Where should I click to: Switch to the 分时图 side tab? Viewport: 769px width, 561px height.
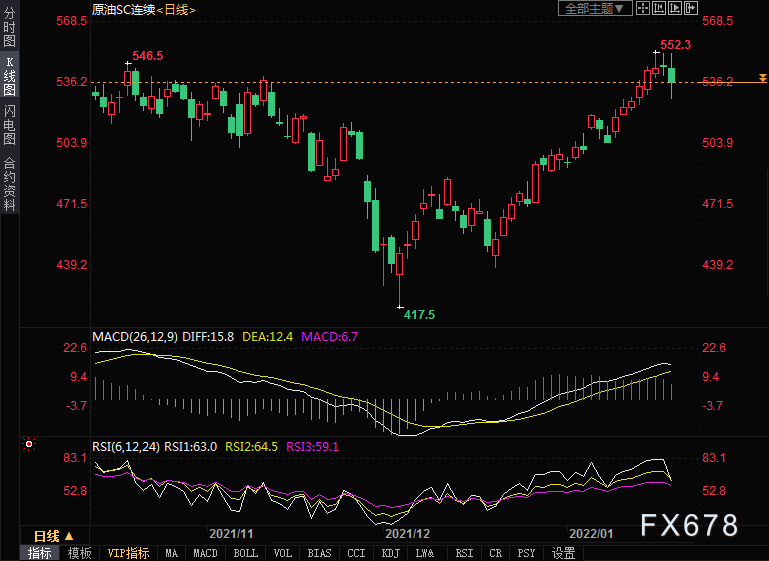[x=9, y=28]
